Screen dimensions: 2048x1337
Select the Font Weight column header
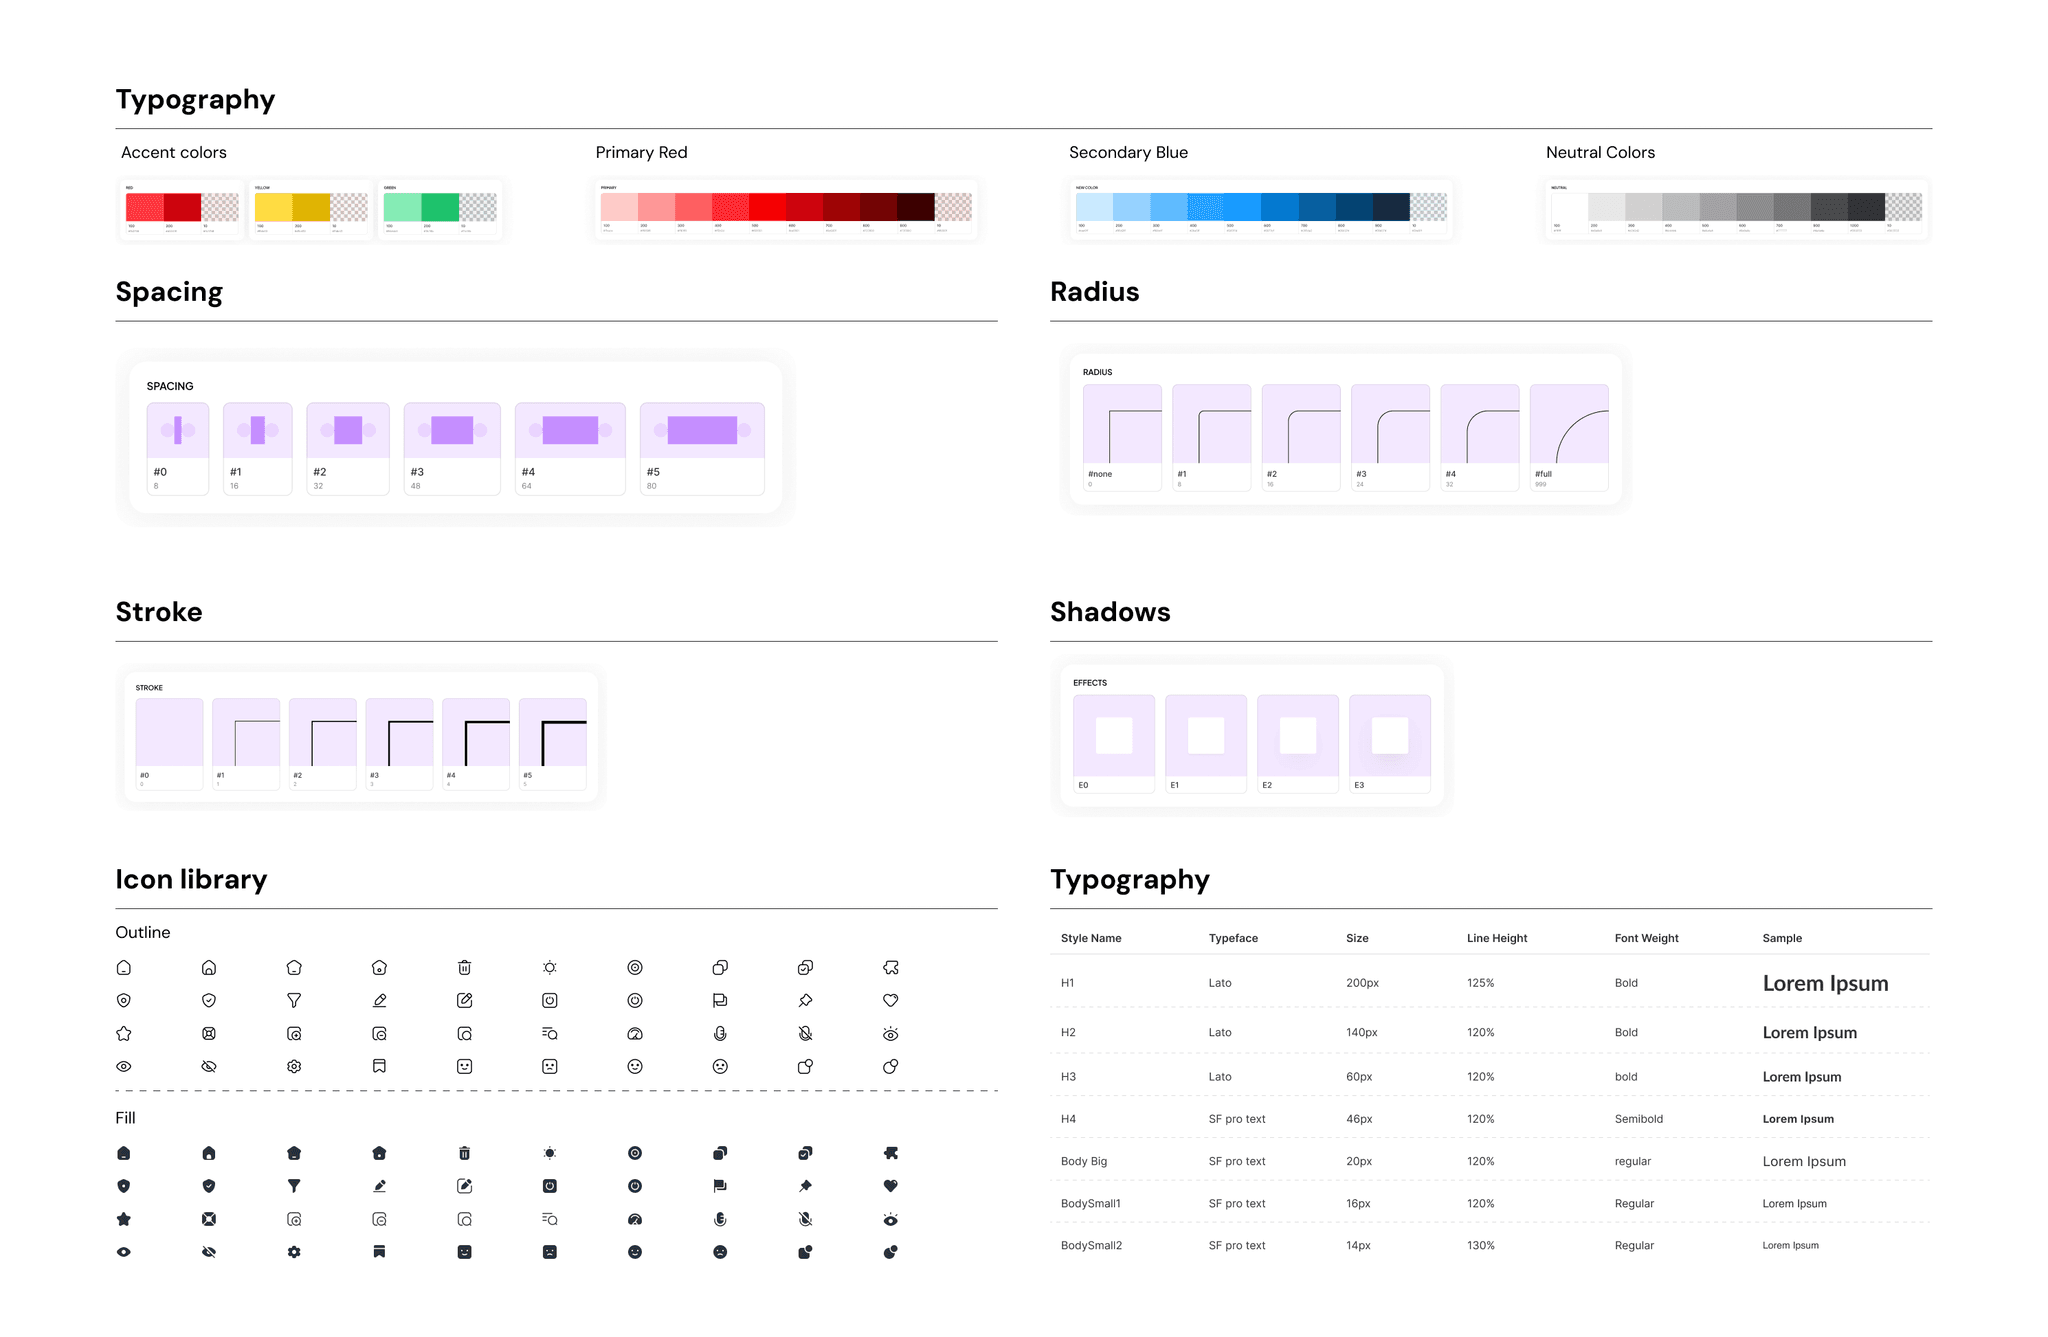pos(1646,938)
